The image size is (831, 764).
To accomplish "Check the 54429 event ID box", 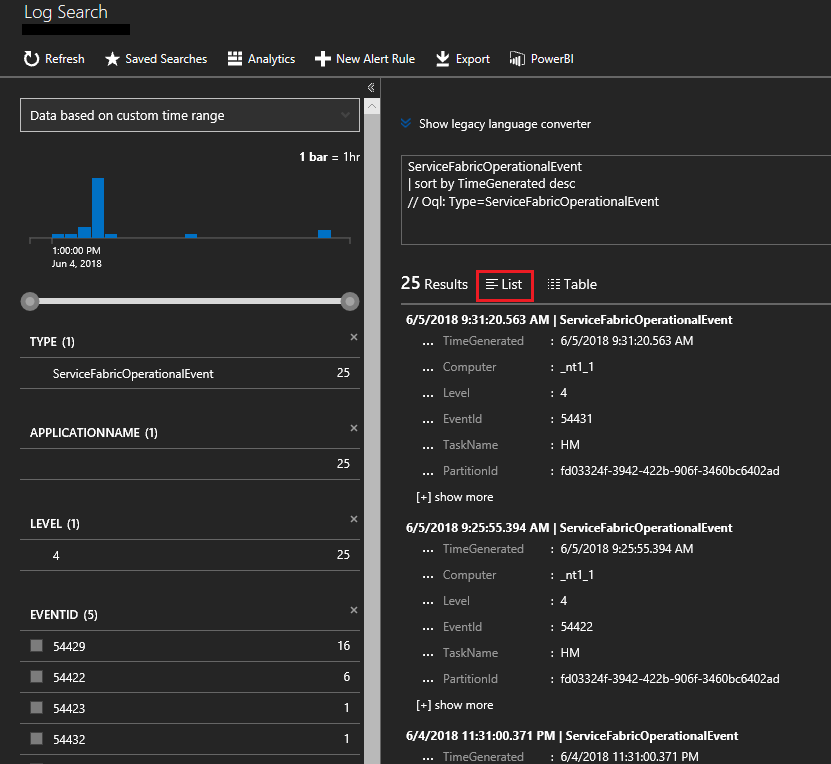I will point(37,646).
